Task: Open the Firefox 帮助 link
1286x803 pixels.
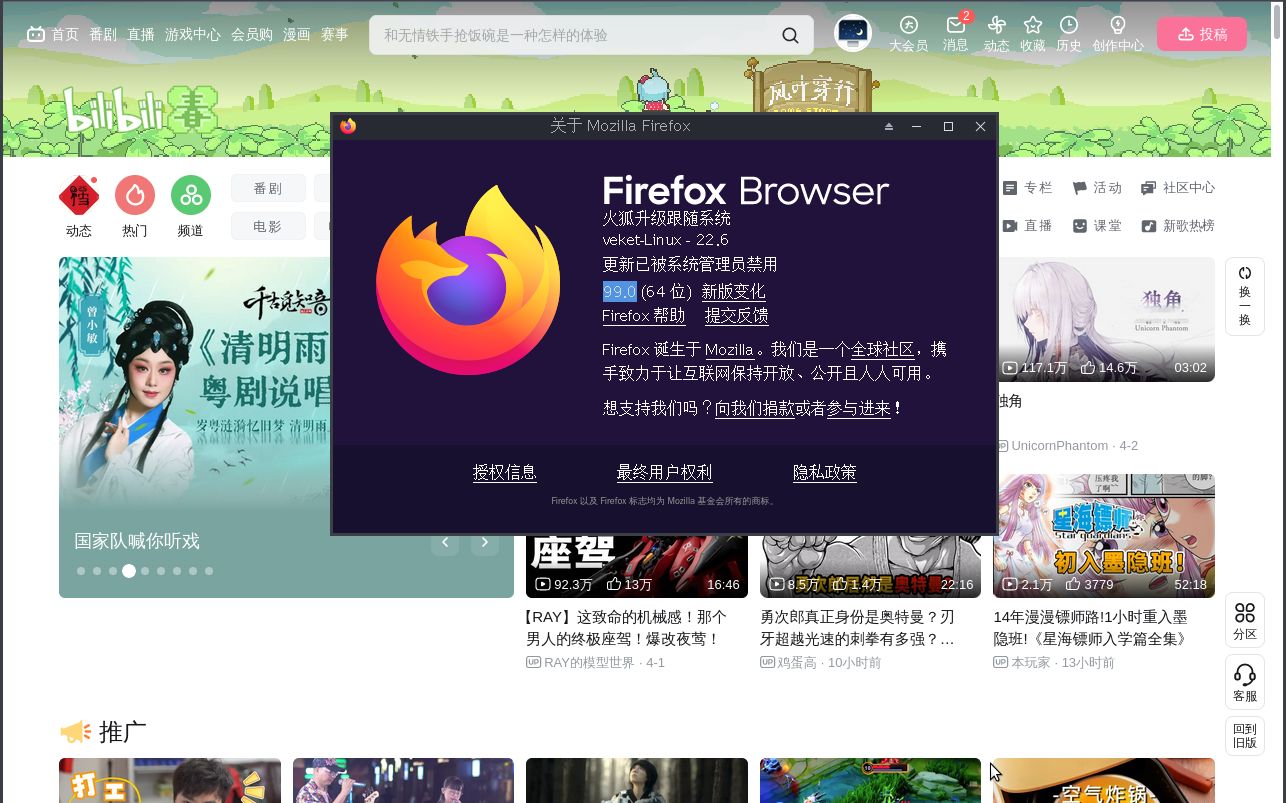Action: tap(644, 315)
